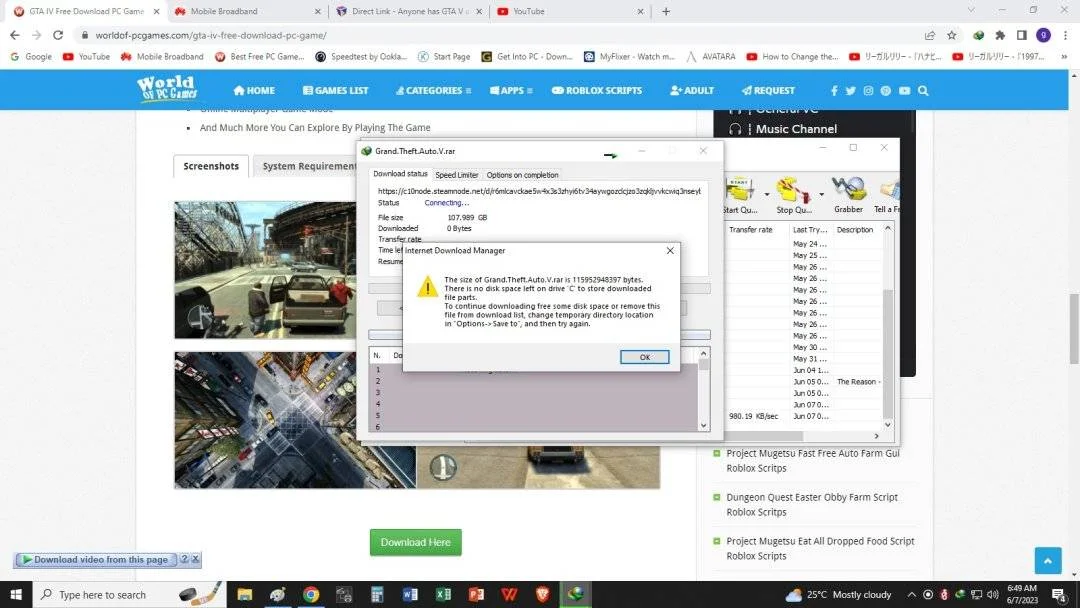Switch to Speed Limiter tab
The image size is (1080, 608).
(456, 175)
